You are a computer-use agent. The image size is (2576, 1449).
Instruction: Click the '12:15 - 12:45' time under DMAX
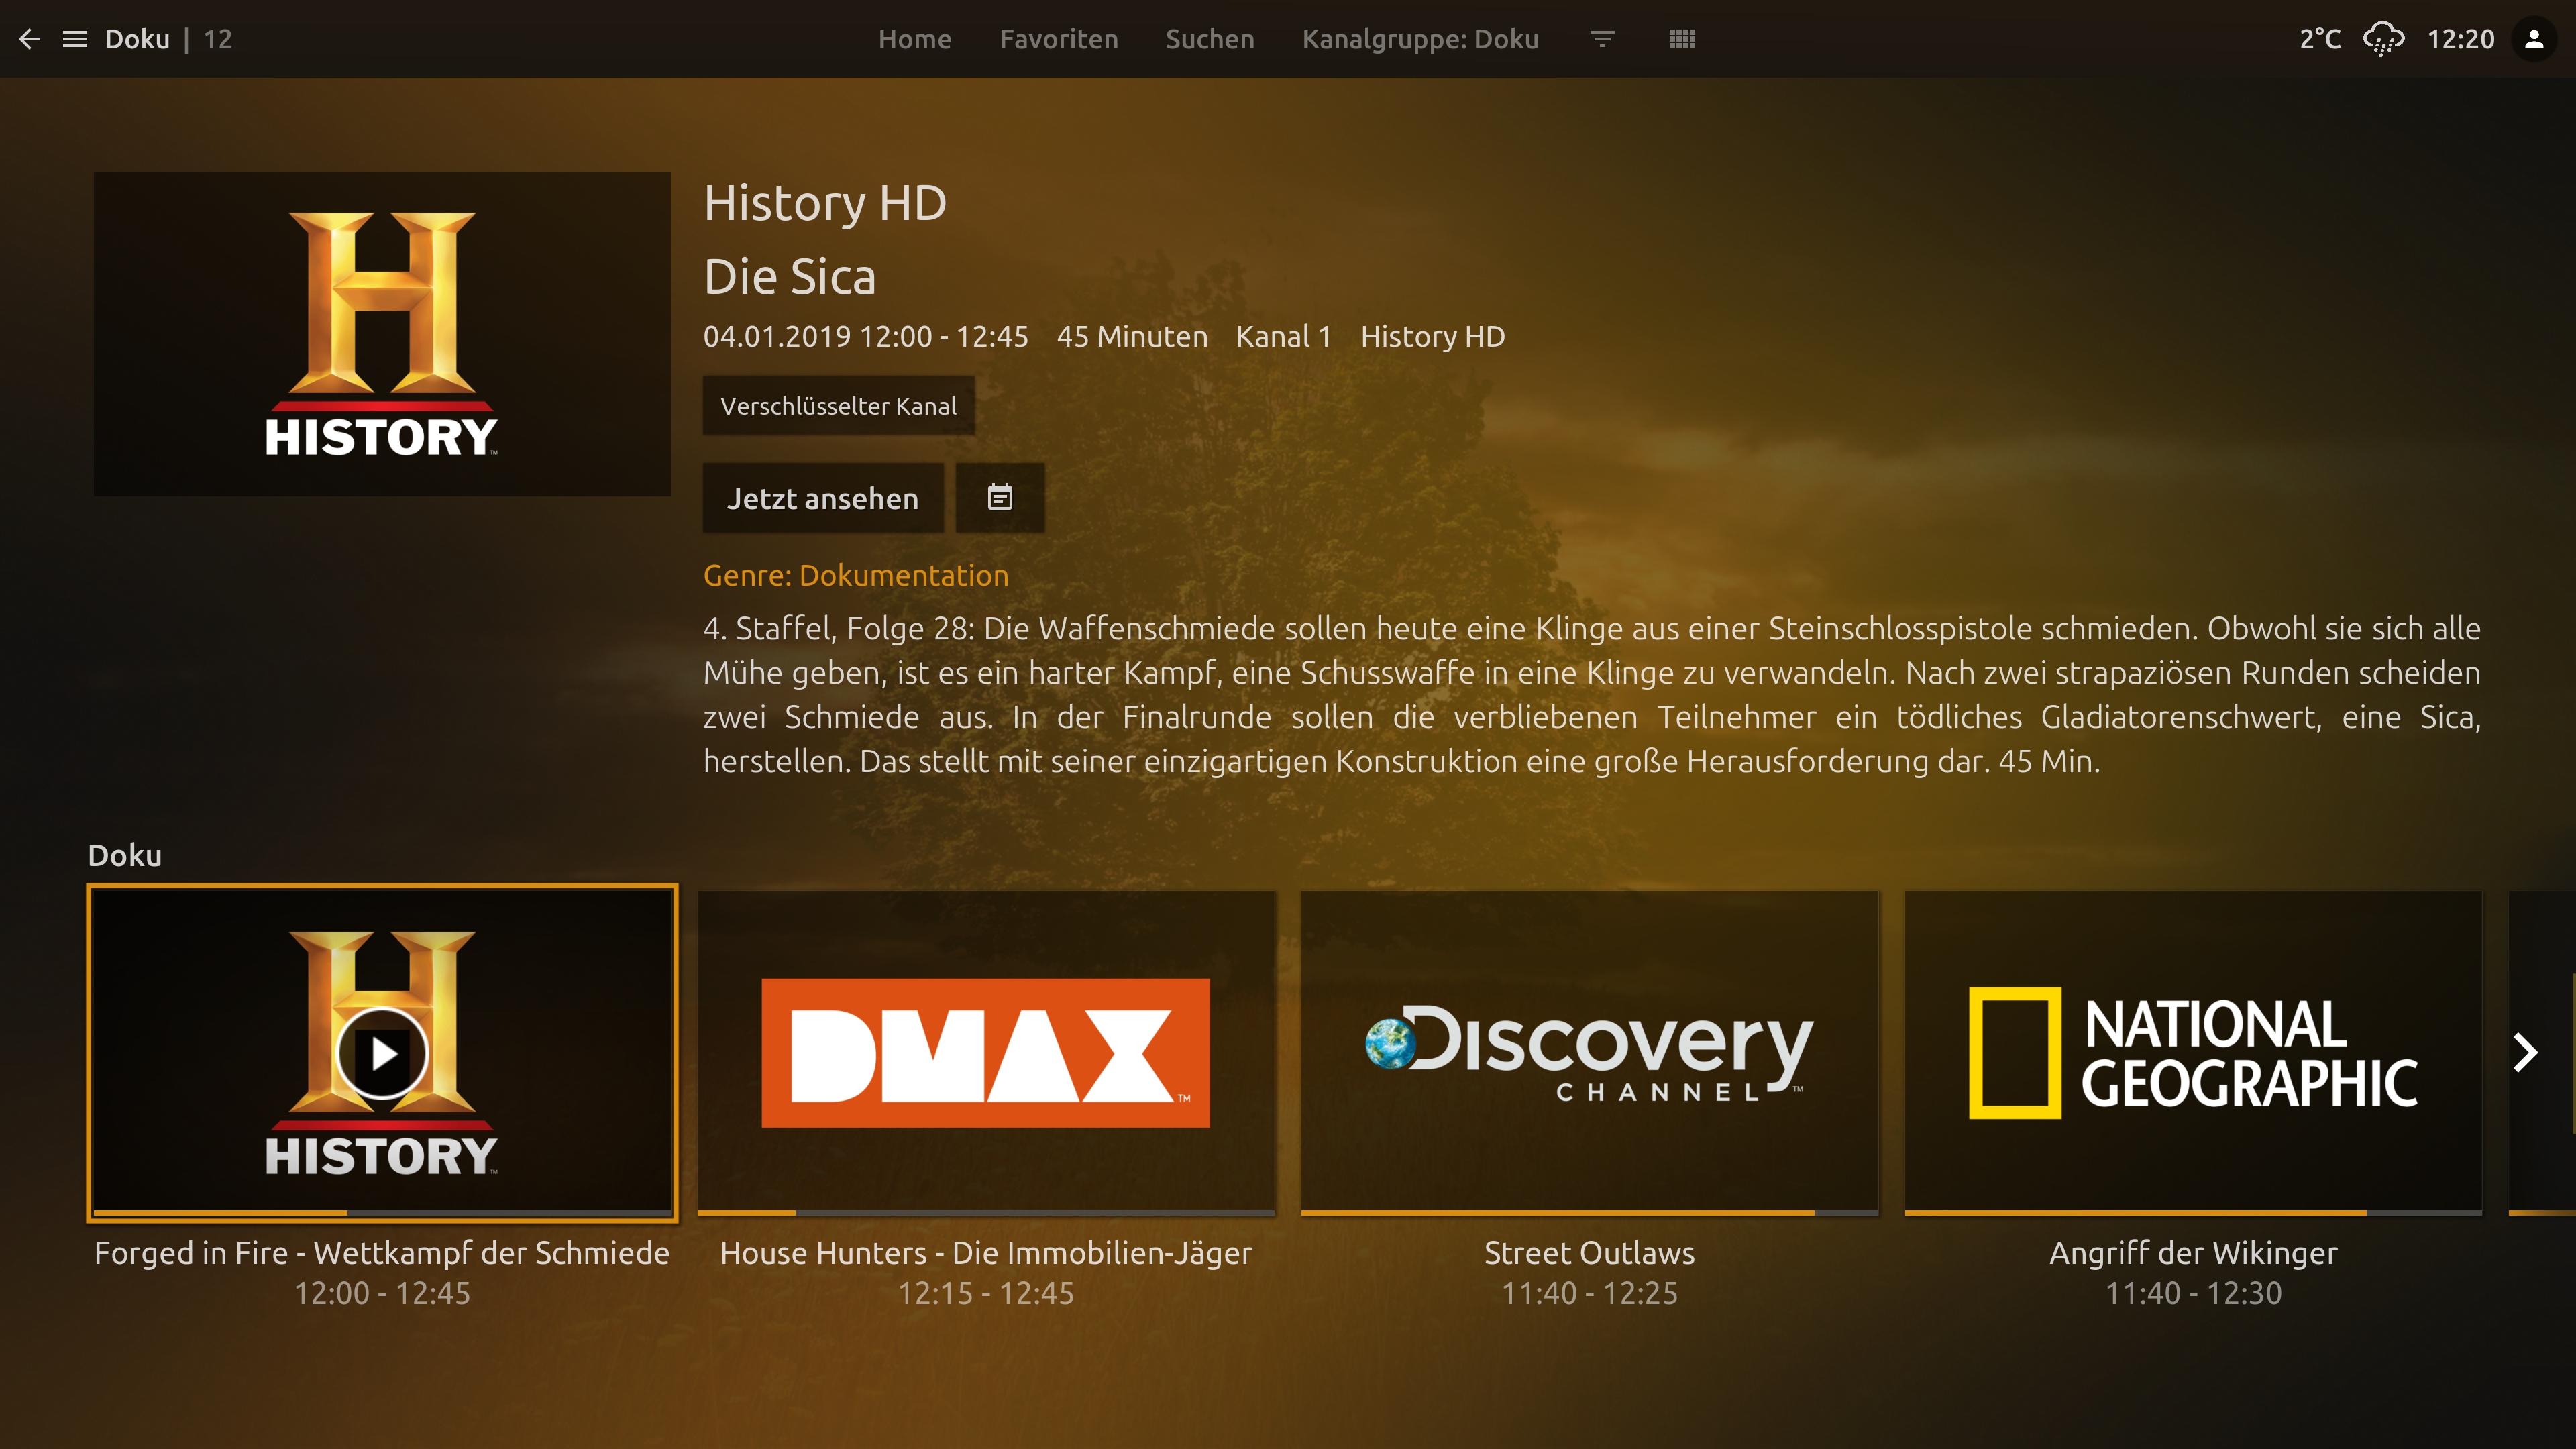tap(986, 1294)
